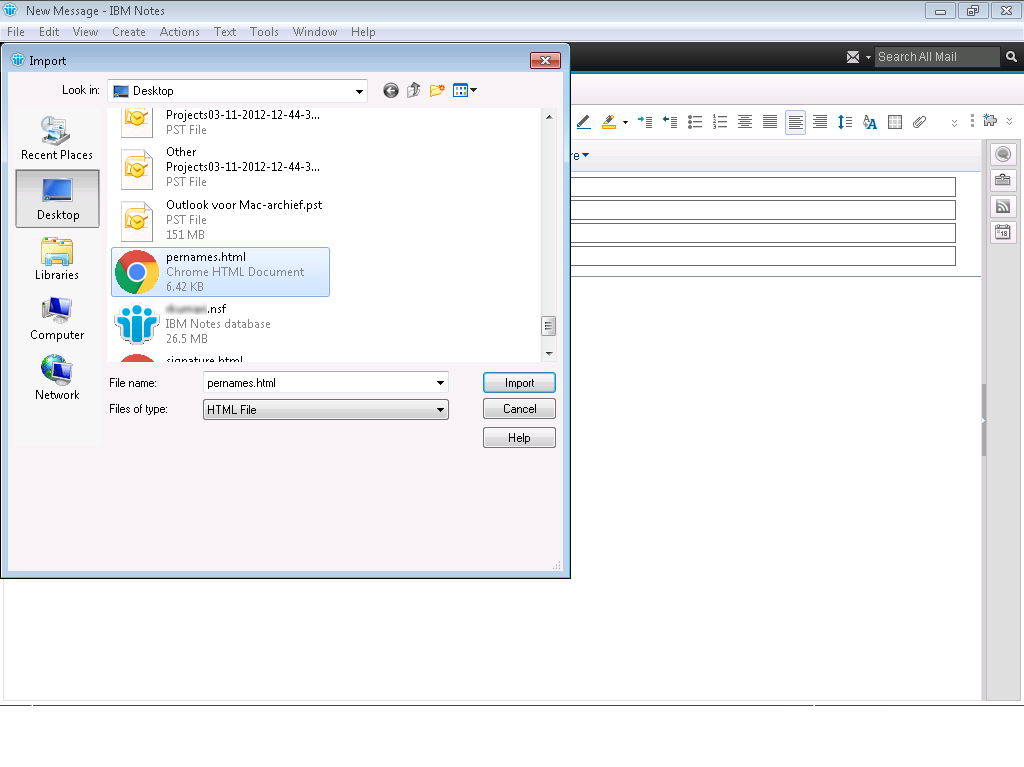Apply bulleted list formatting
Screen dimensions: 1024x767
[x=695, y=122]
